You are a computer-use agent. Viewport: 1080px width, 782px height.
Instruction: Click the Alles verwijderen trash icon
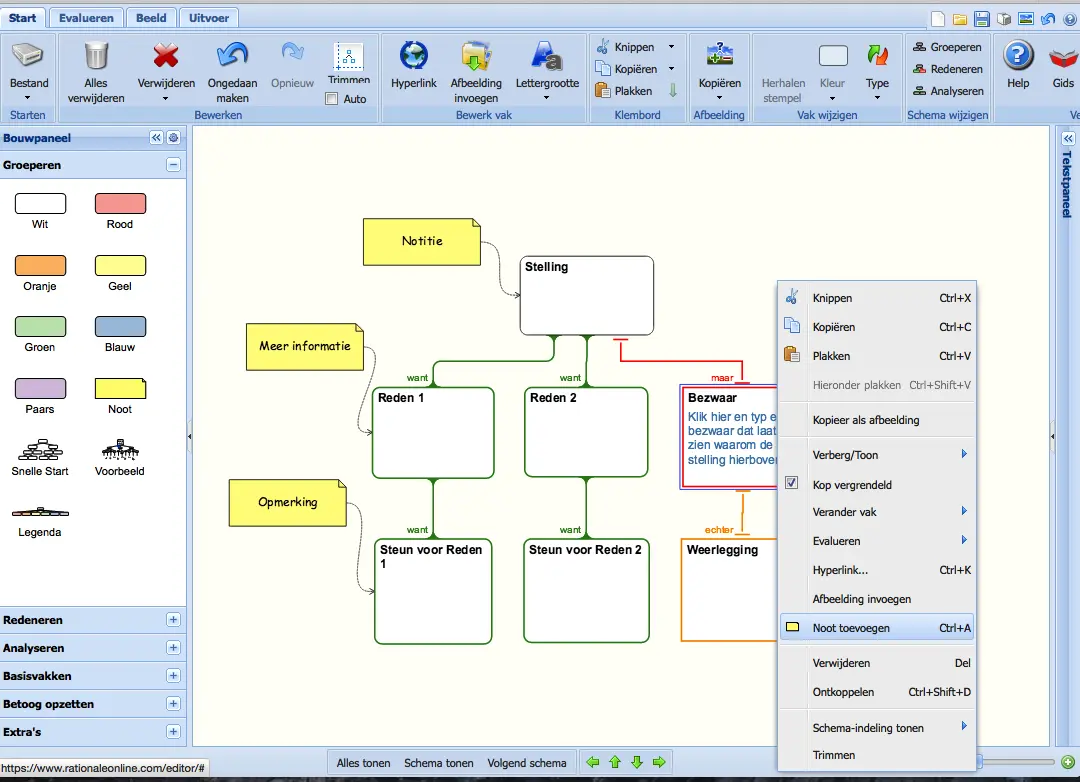96,56
